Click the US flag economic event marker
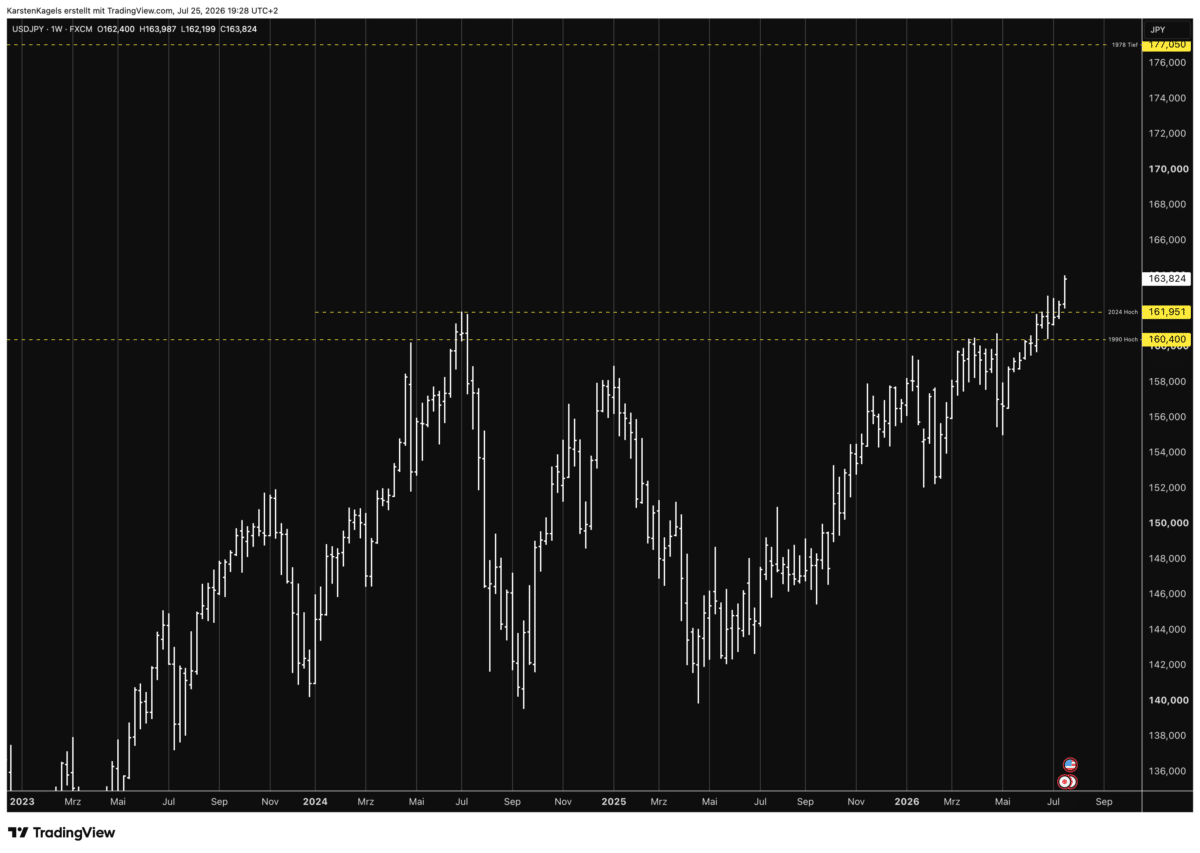Screen dimensions: 1200x853 [x=1070, y=765]
